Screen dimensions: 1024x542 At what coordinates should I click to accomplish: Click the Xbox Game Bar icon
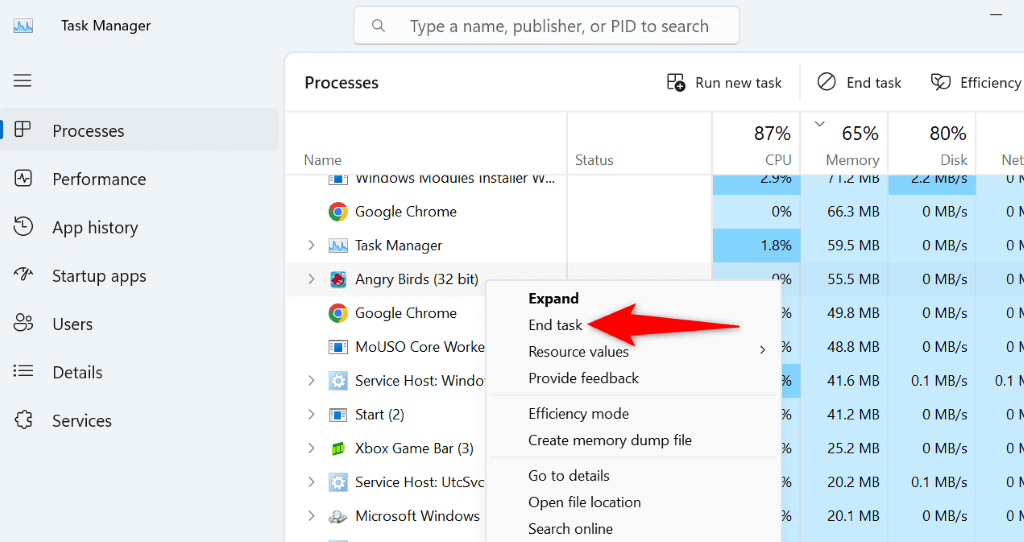tap(338, 448)
